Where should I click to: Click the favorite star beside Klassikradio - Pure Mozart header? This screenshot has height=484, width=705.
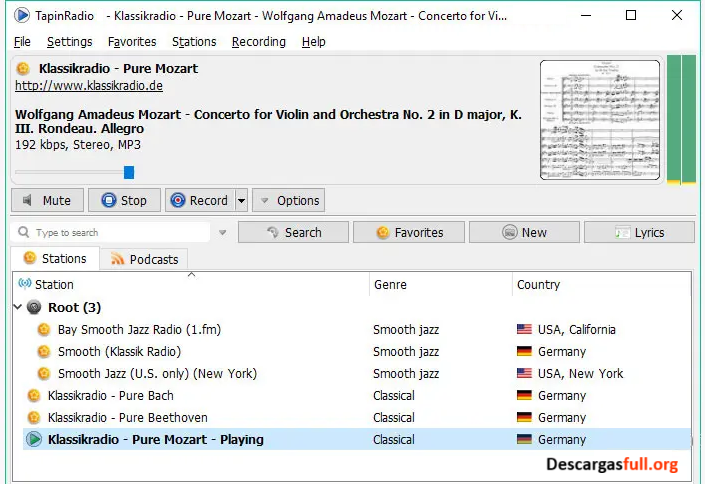click(23, 69)
